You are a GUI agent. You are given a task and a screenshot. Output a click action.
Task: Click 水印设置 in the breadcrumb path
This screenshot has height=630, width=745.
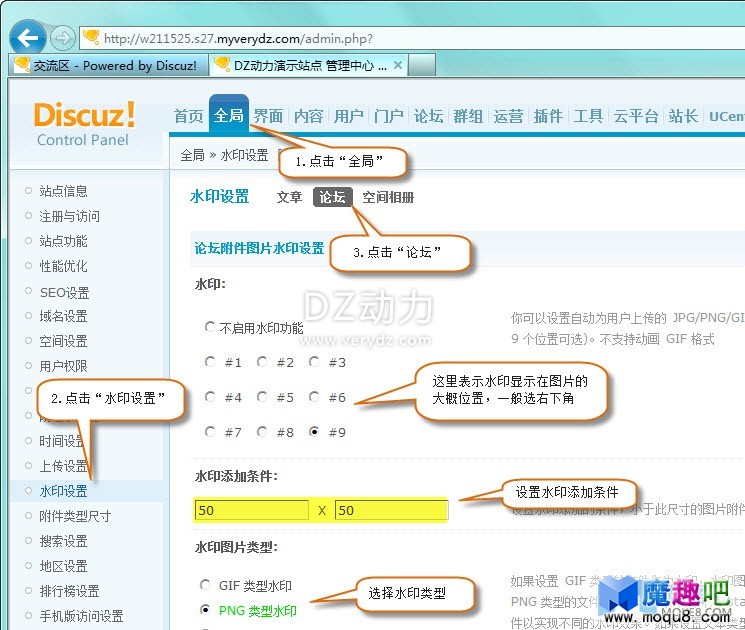click(245, 155)
